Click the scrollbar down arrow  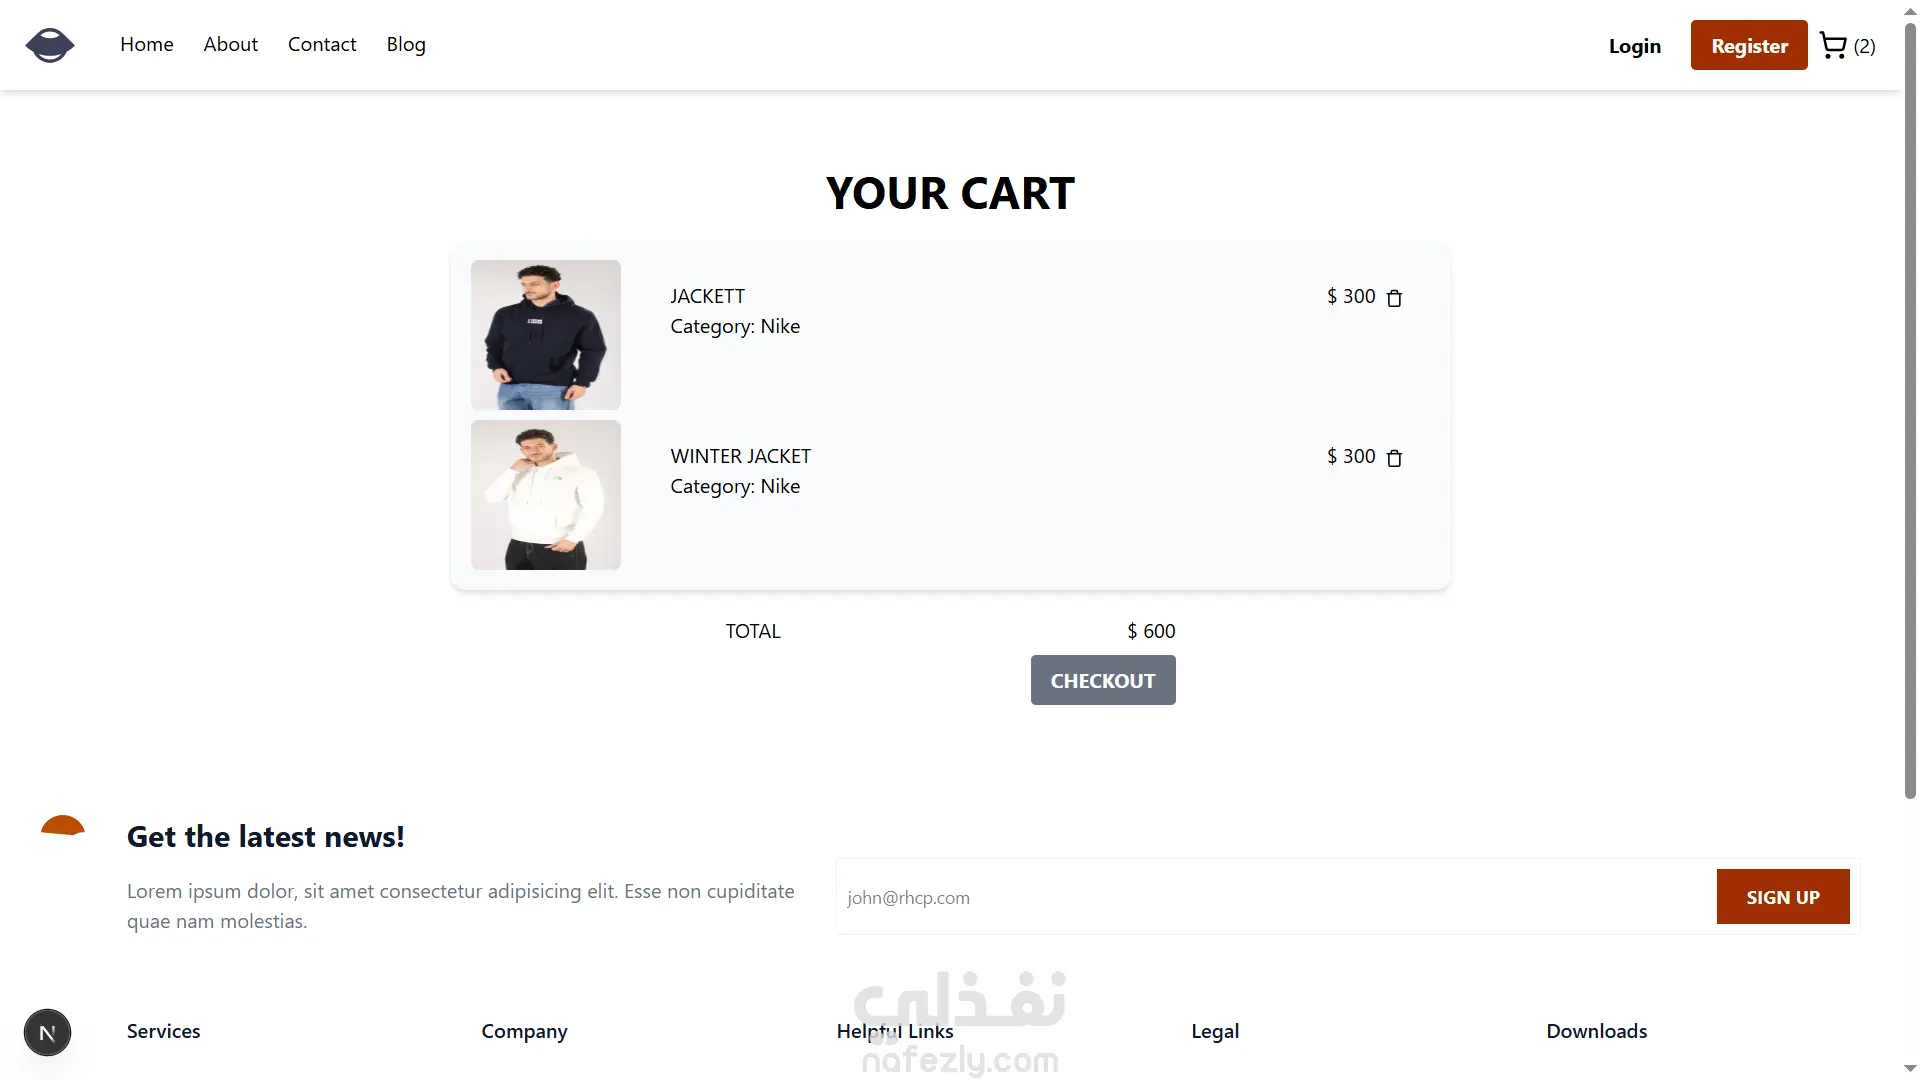point(1909,1069)
